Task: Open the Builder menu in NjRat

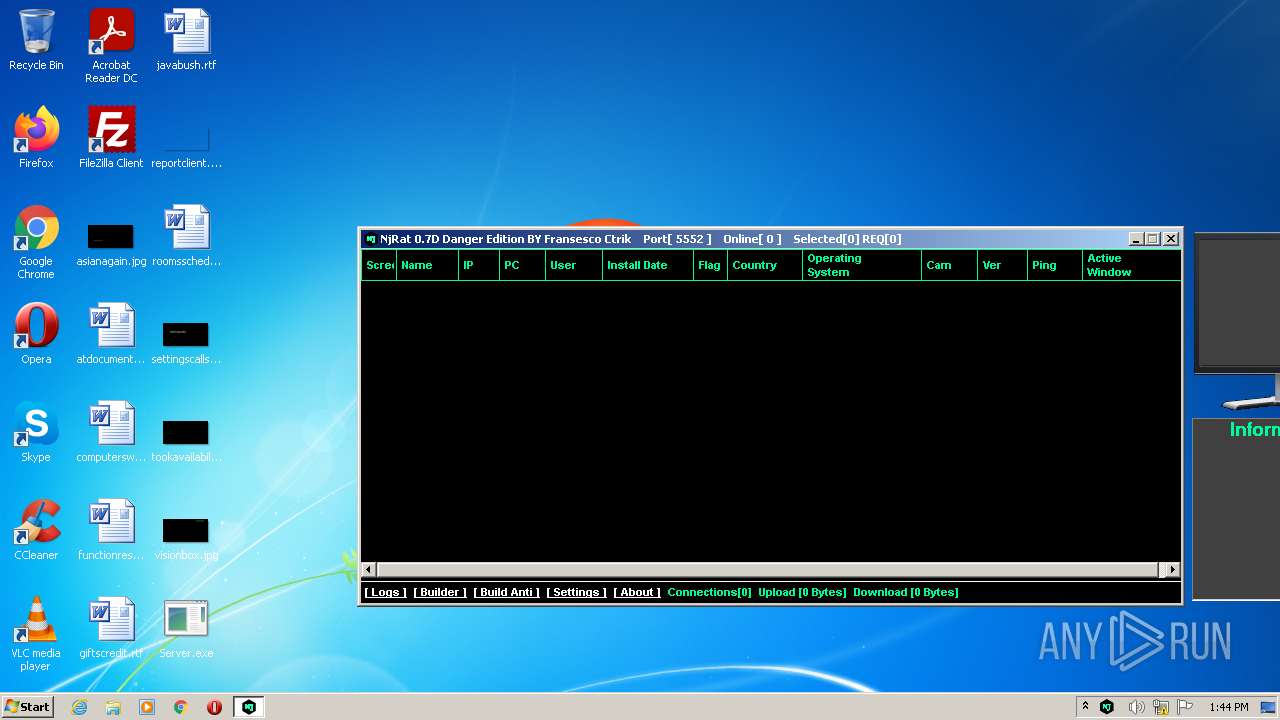Action: pyautogui.click(x=440, y=592)
